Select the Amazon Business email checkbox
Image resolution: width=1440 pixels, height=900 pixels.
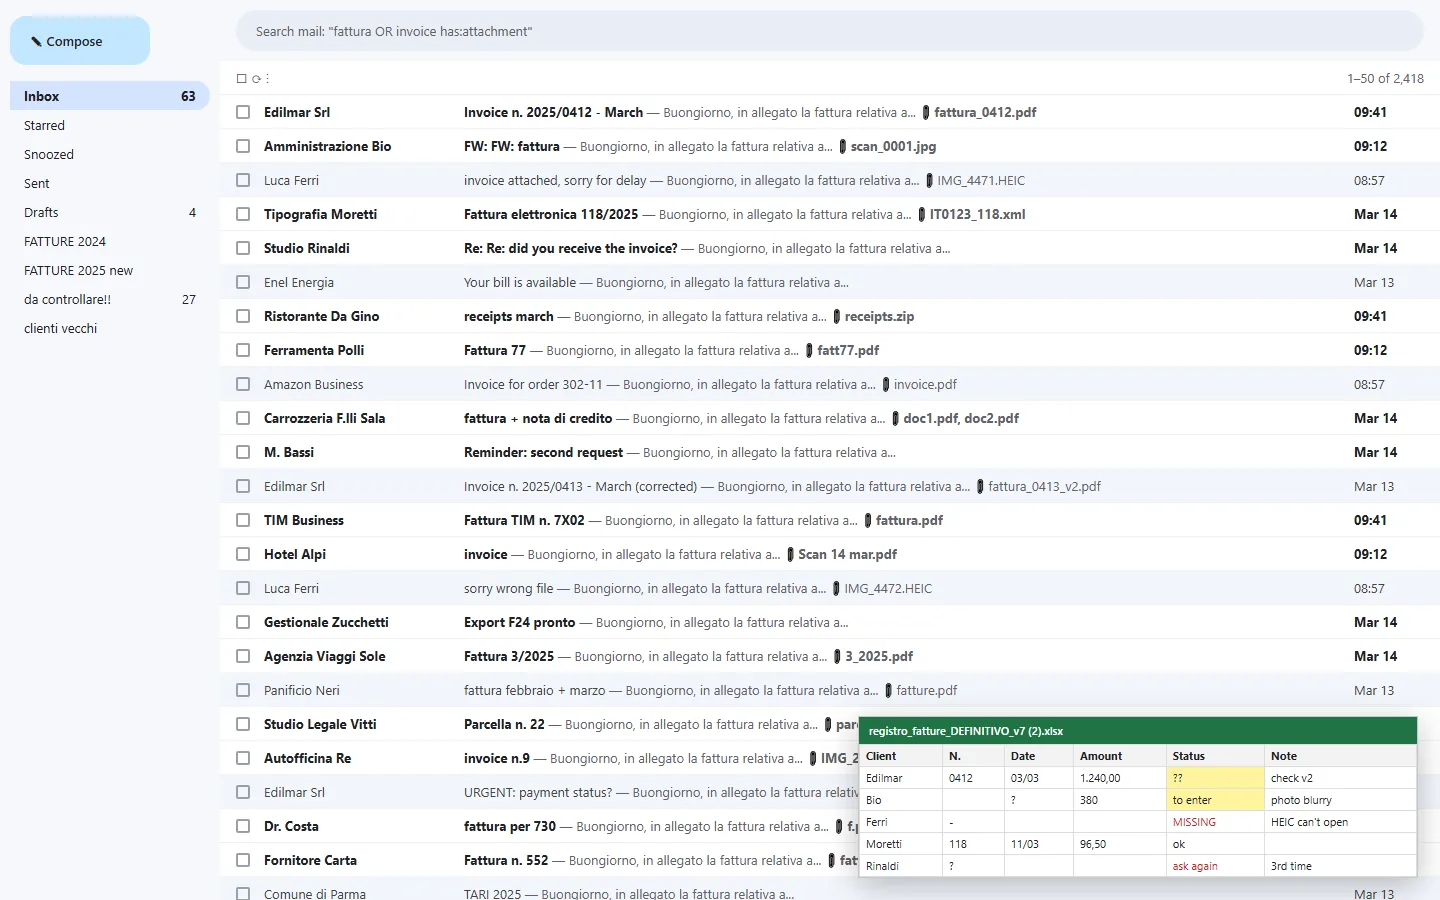(x=243, y=384)
